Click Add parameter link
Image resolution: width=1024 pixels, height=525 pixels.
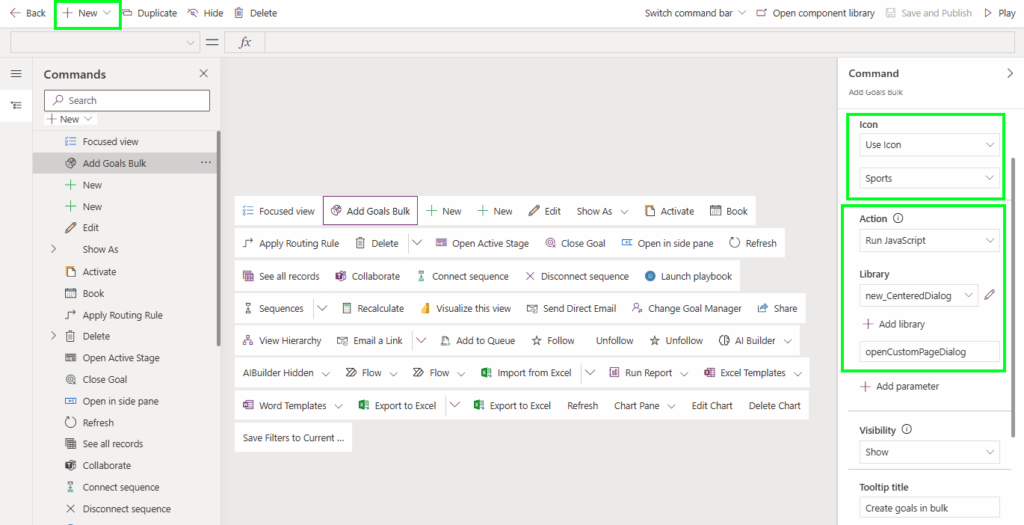coord(899,386)
